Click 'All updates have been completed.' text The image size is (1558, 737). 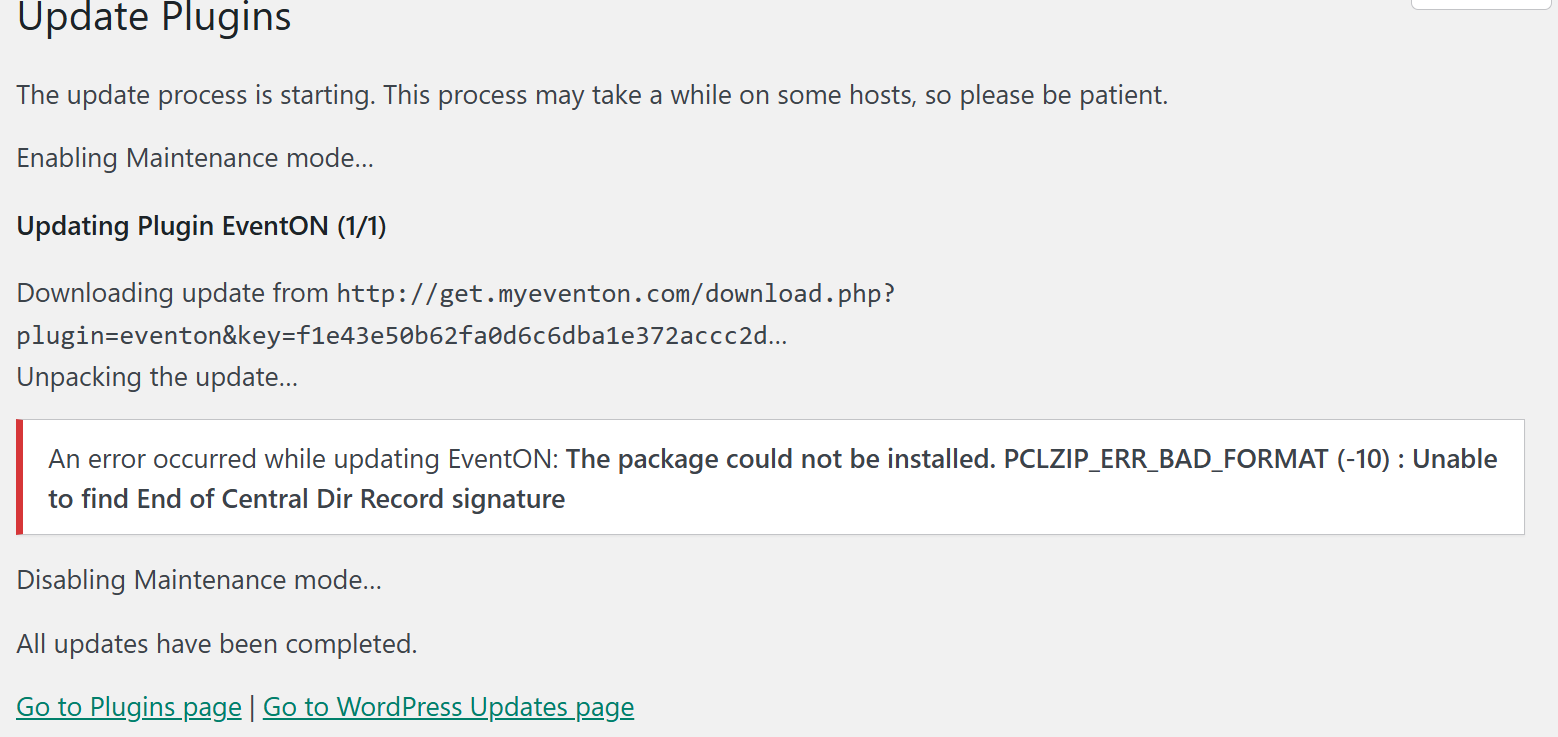[217, 644]
